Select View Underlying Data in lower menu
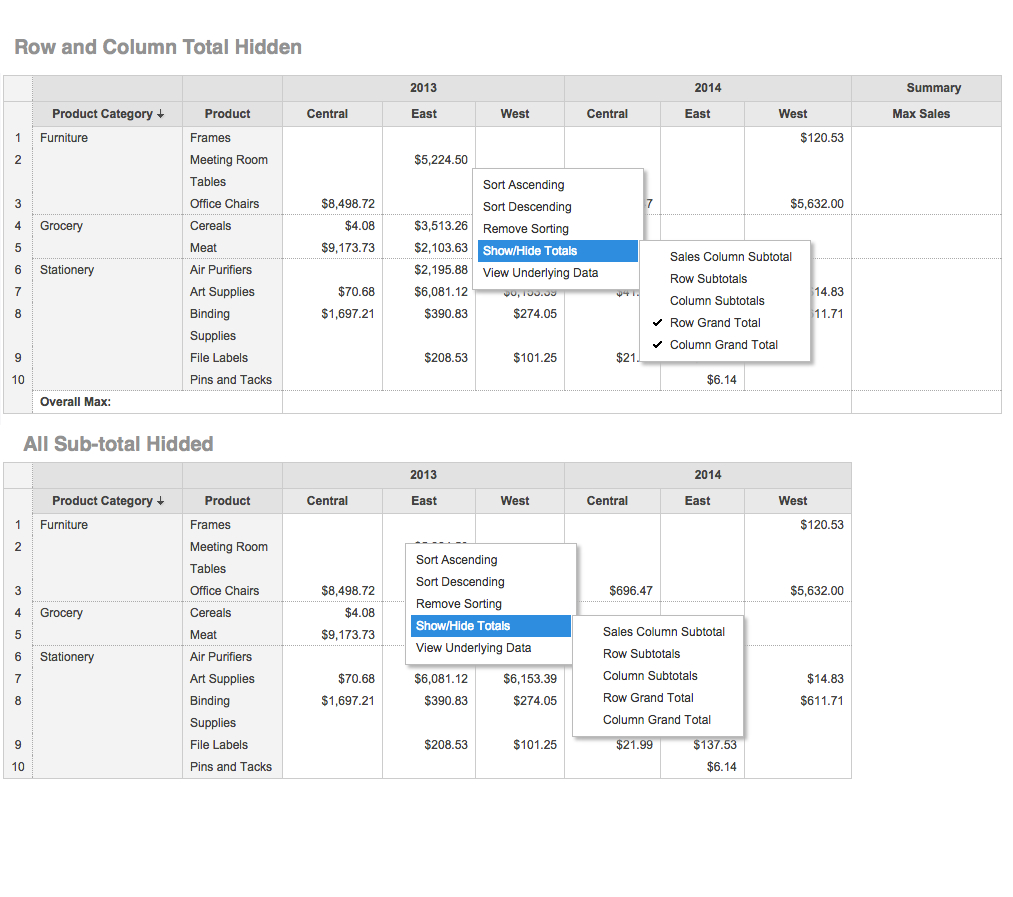The height and width of the screenshot is (897, 1013). [473, 648]
